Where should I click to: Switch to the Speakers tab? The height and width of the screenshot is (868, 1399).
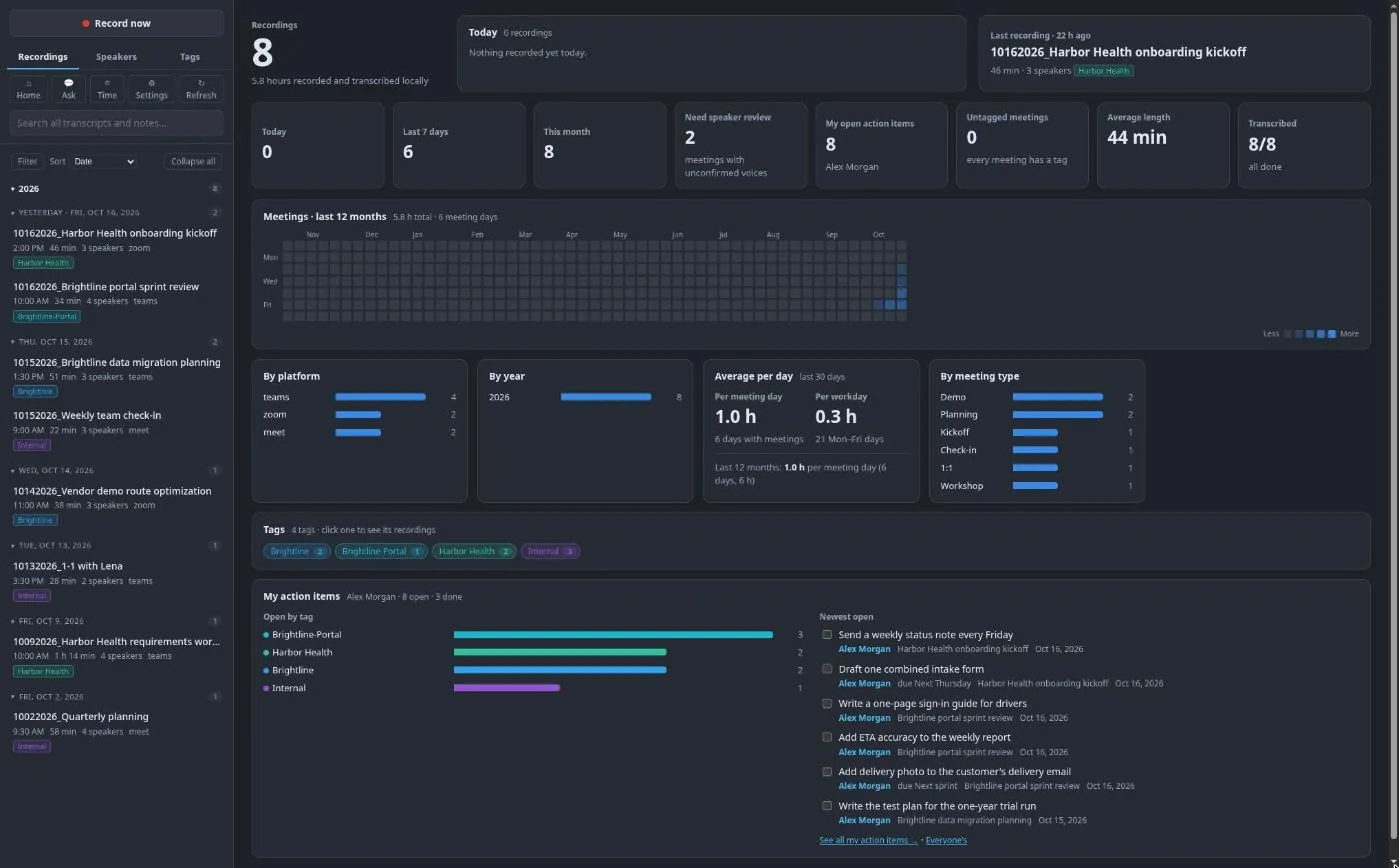116,57
